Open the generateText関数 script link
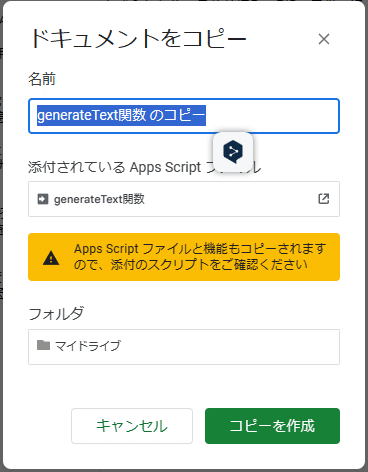The width and height of the screenshot is (368, 472). (x=99, y=199)
